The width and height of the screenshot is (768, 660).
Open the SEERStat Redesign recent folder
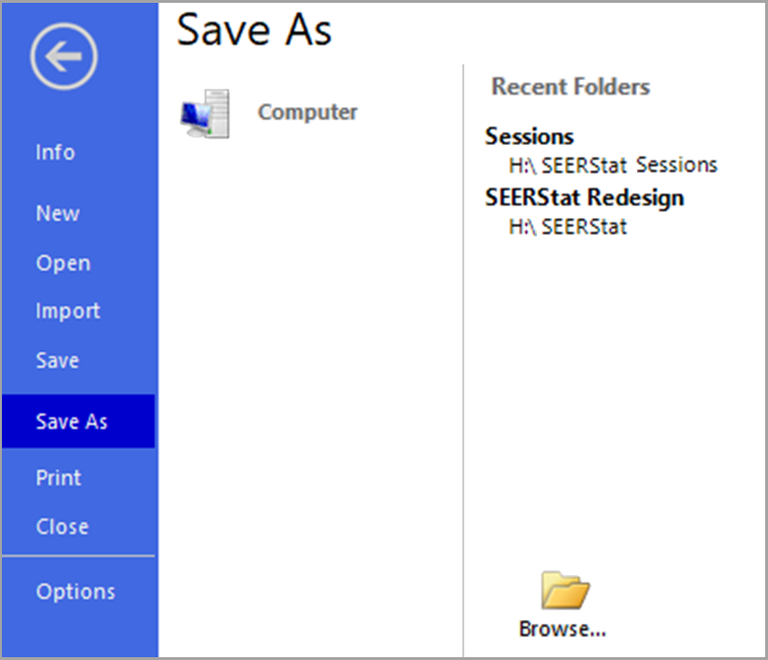[x=584, y=197]
